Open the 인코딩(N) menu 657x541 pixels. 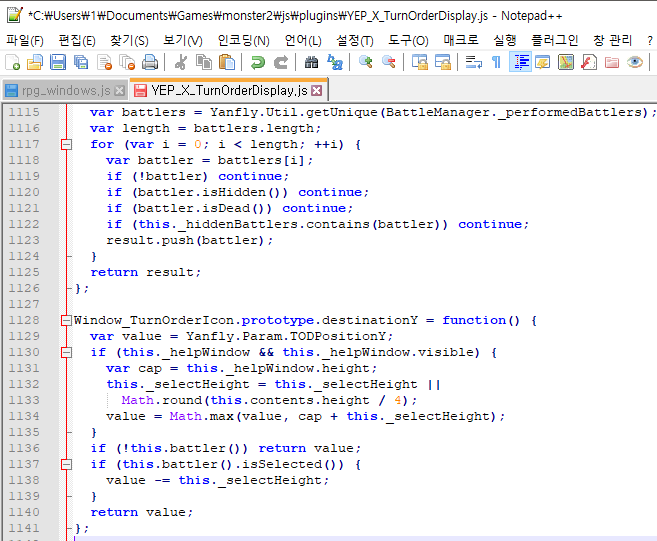(243, 41)
